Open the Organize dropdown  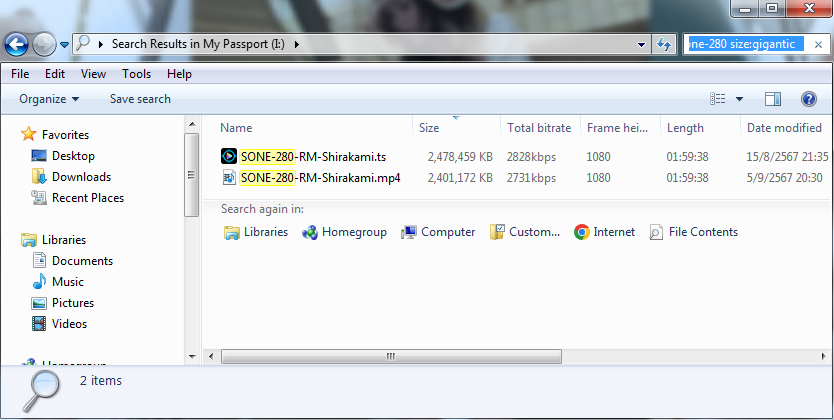pyautogui.click(x=49, y=99)
